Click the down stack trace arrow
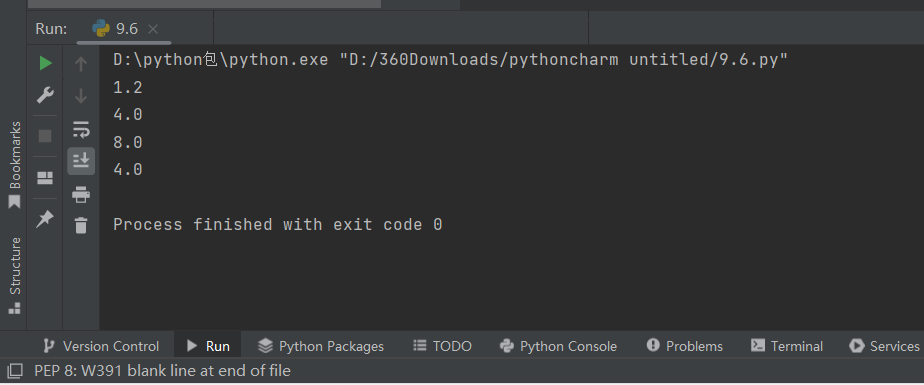This screenshot has width=924, height=385. tap(81, 96)
